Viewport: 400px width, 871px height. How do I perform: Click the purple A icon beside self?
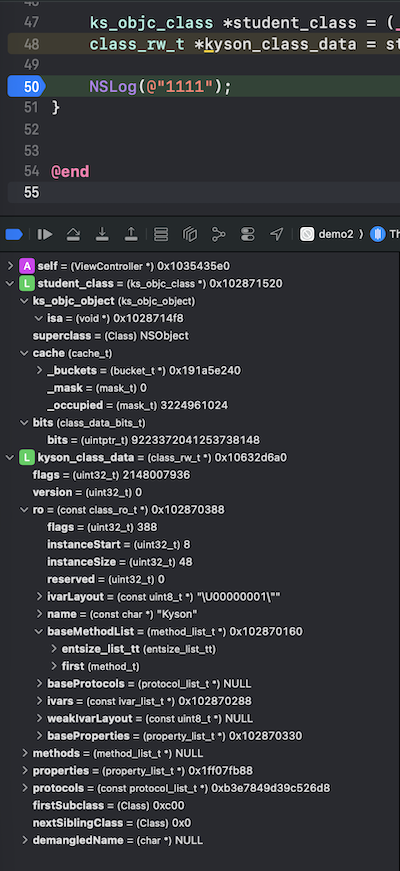27,266
